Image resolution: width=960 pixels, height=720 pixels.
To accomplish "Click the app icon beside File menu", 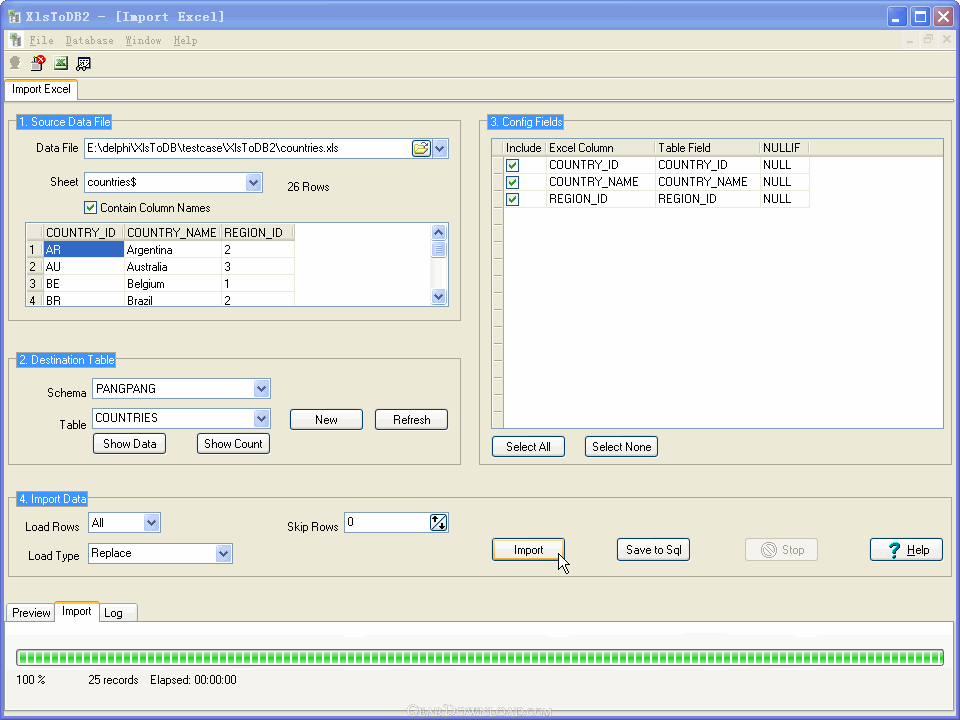I will (16, 40).
